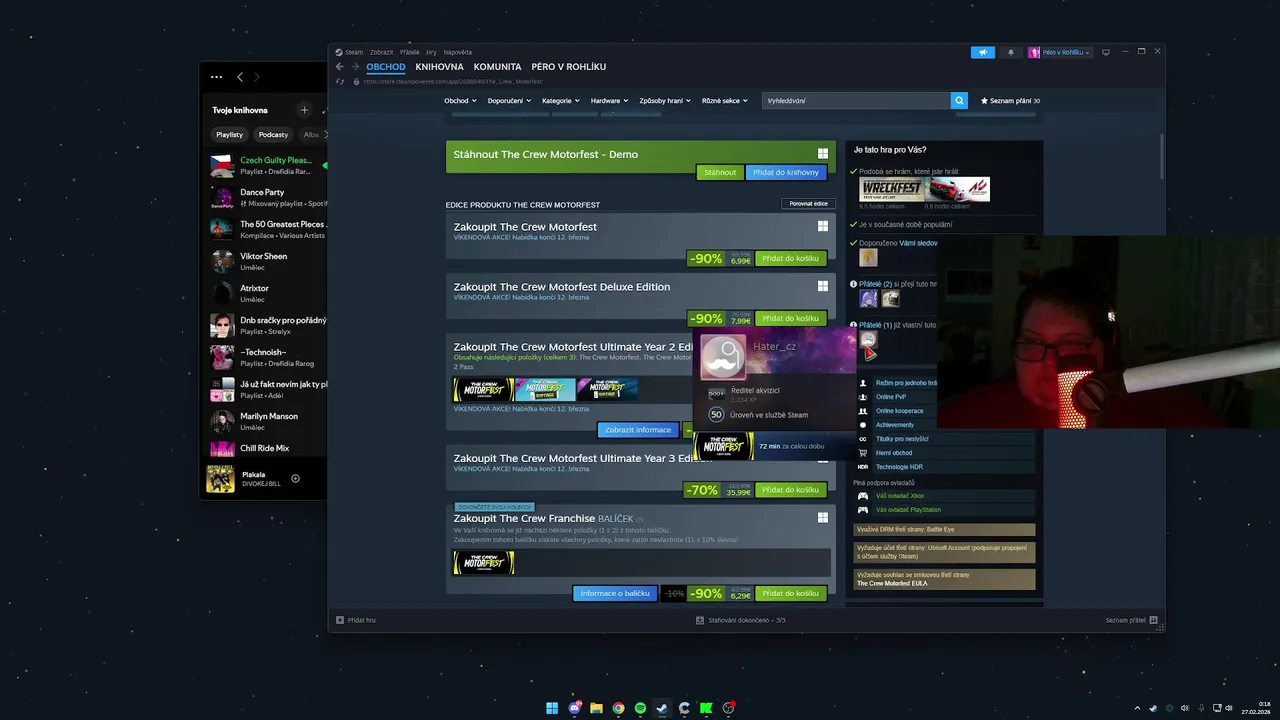Type in the Vyhledávání search field
The image size is (1280, 720).
[x=856, y=100]
